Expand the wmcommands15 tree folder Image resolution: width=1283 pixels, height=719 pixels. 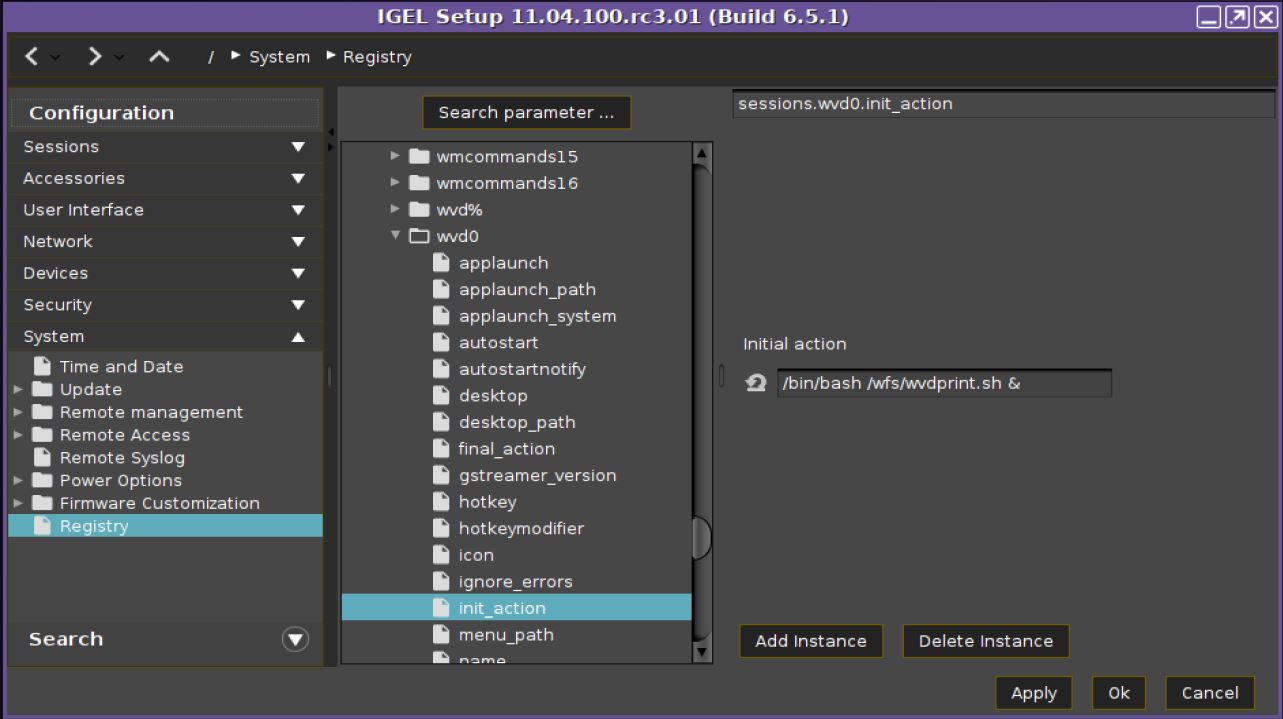click(396, 157)
